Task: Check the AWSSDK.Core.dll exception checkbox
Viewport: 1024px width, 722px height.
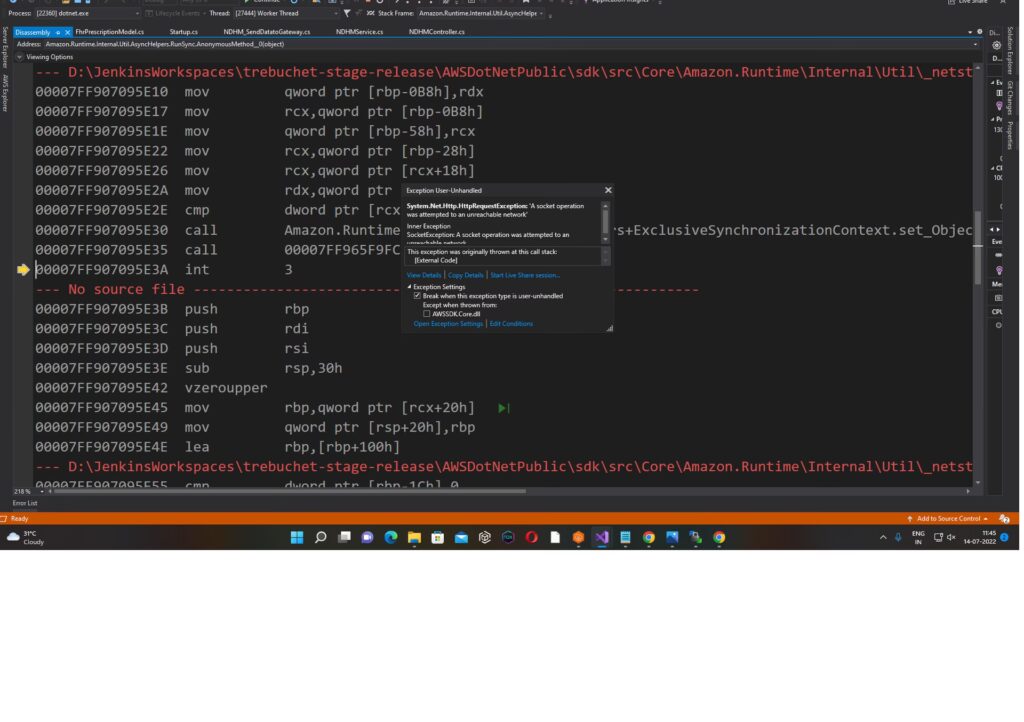Action: [x=427, y=314]
